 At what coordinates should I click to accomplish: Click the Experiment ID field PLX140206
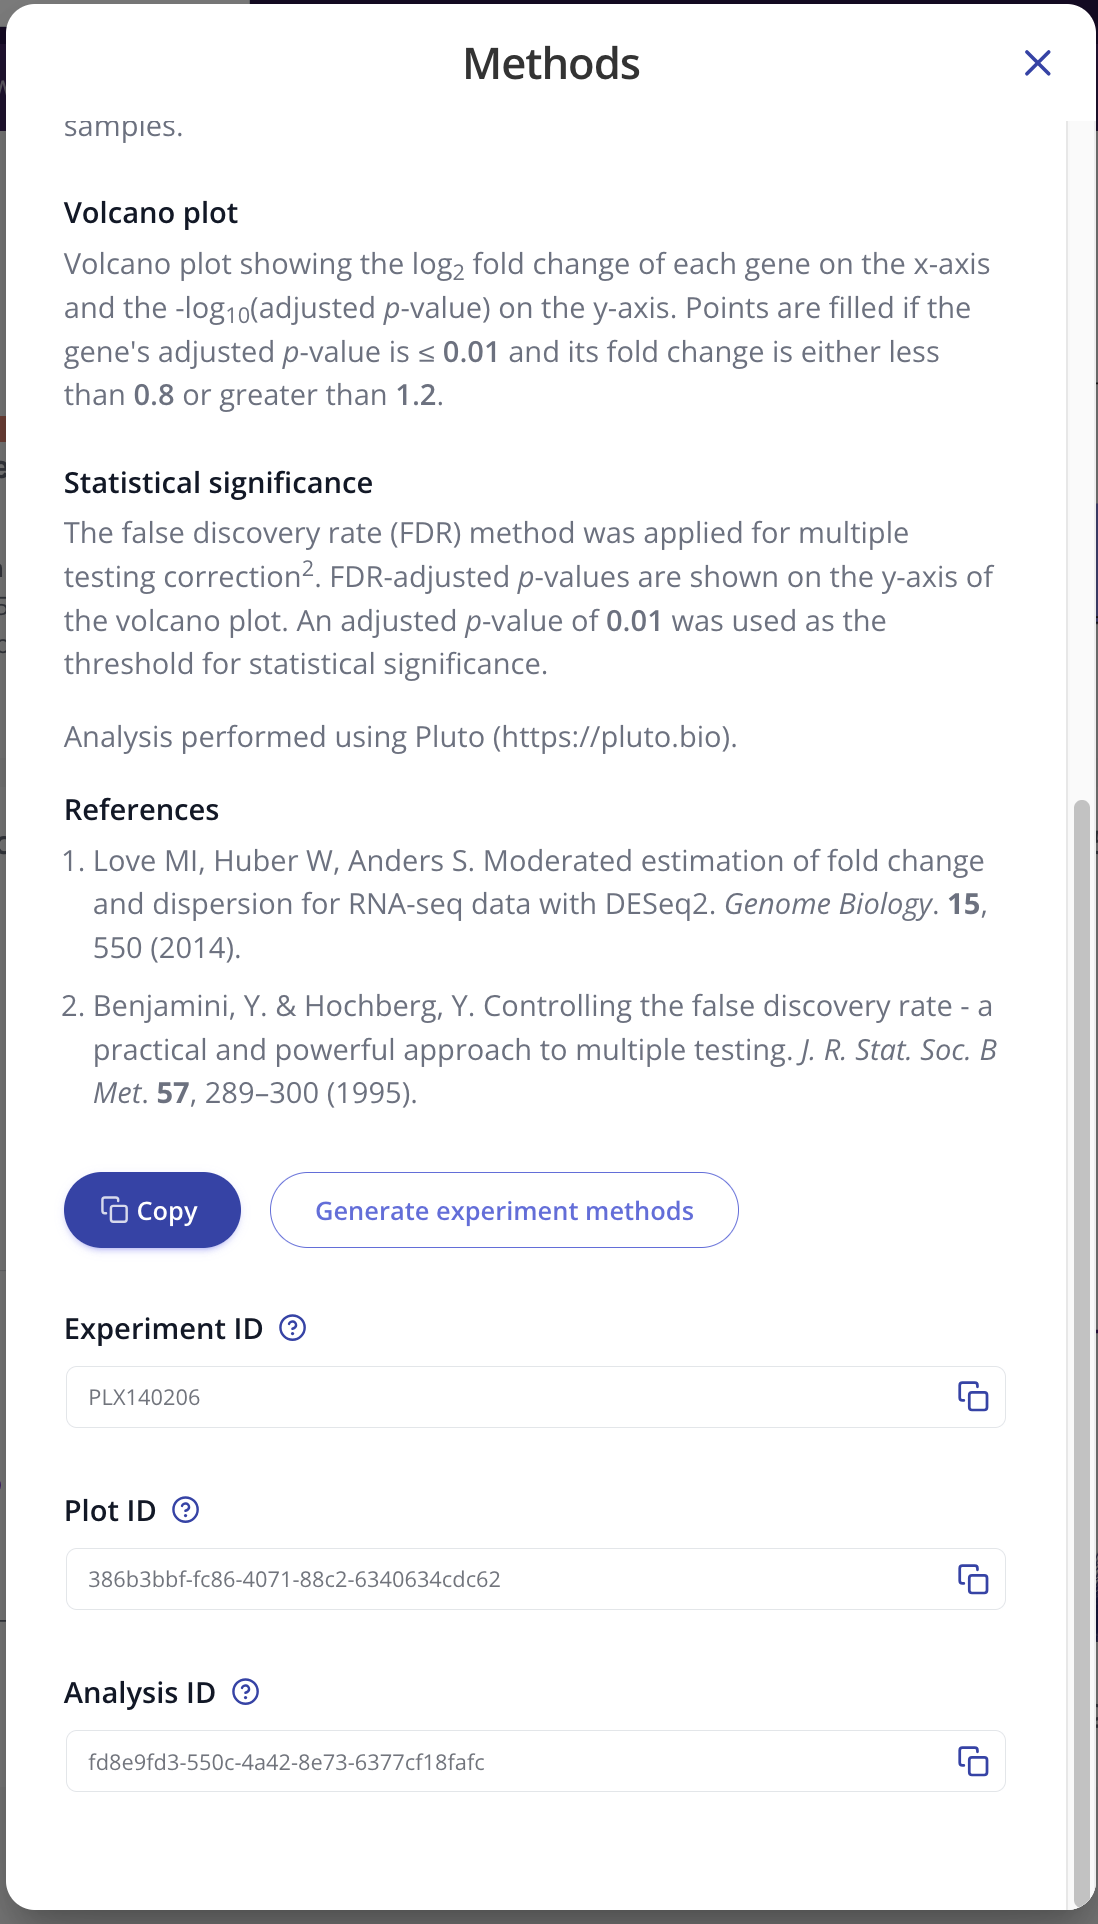500,1397
